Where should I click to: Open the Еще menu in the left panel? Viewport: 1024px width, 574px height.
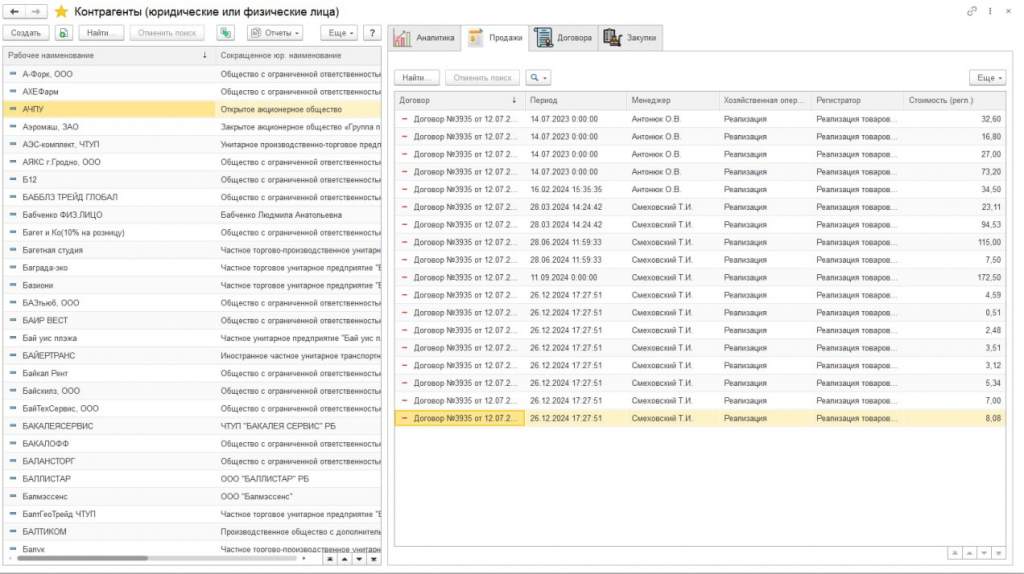tap(339, 33)
